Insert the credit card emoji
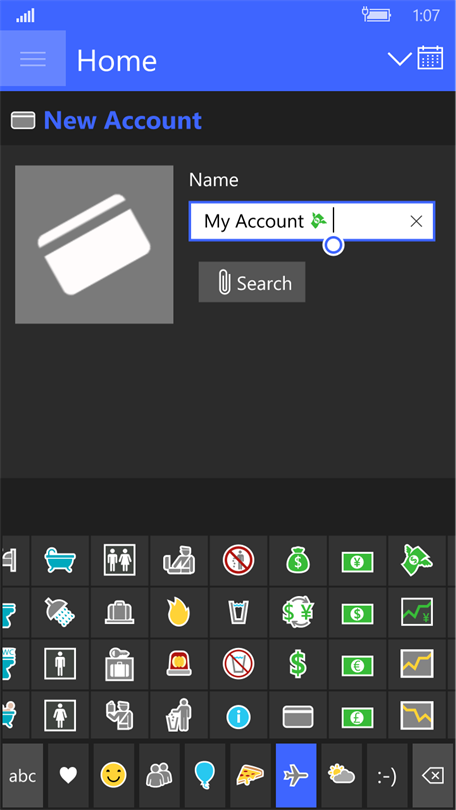The height and width of the screenshot is (810, 456). coord(298,716)
